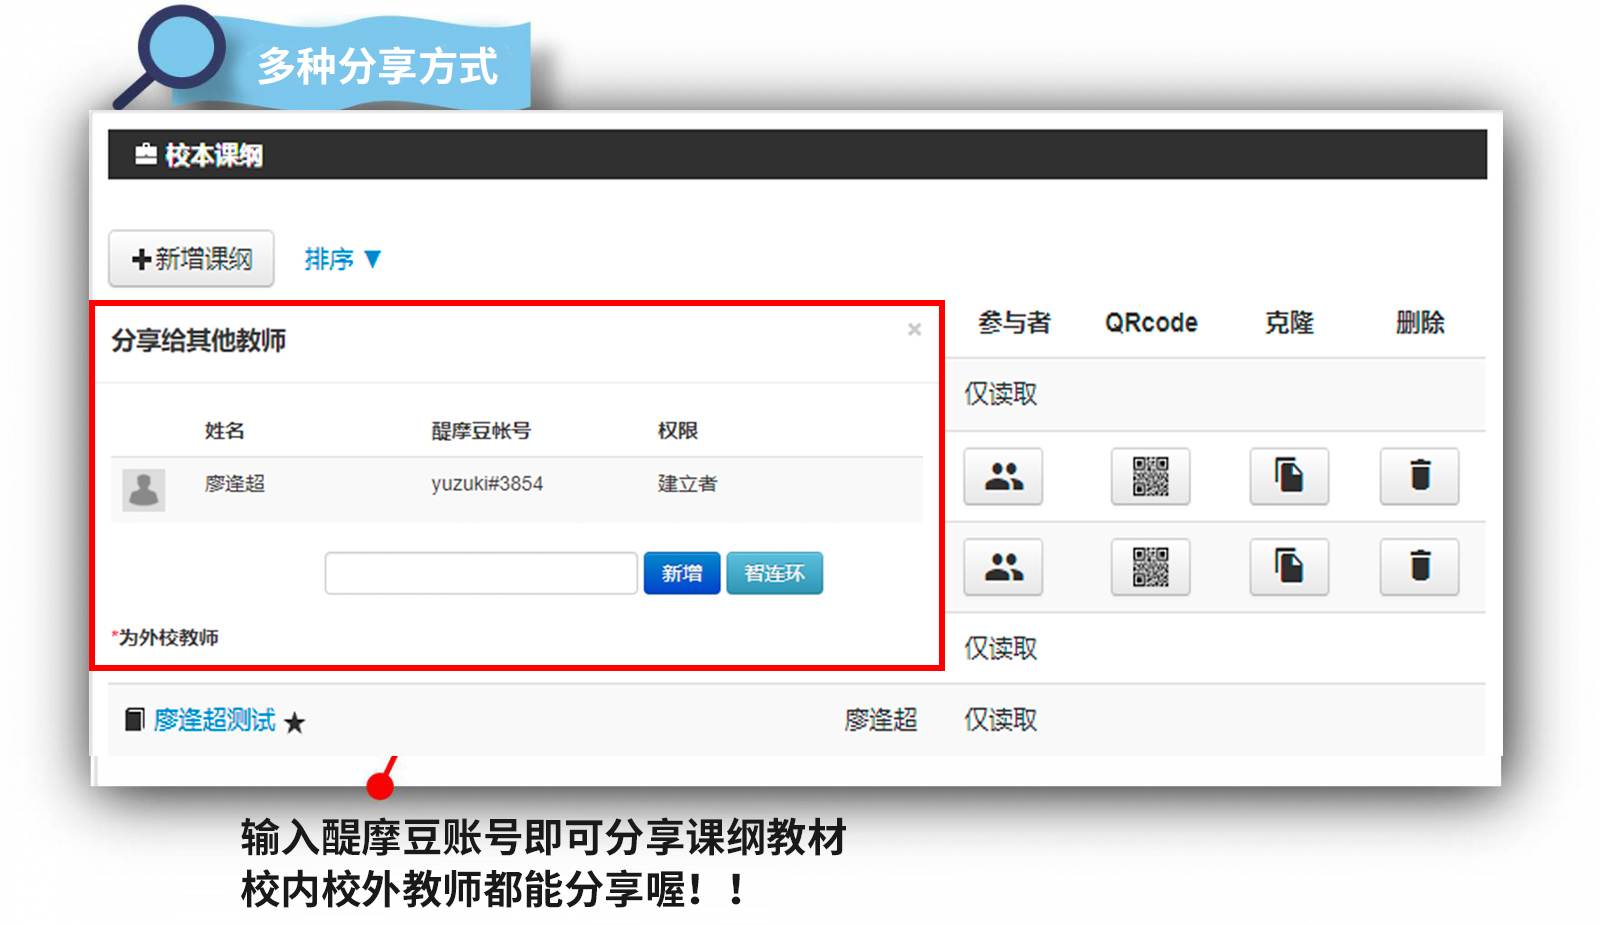Open the 廖逢超测试 syllabus link
Viewport: 1600px width, 925px height.
click(215, 720)
